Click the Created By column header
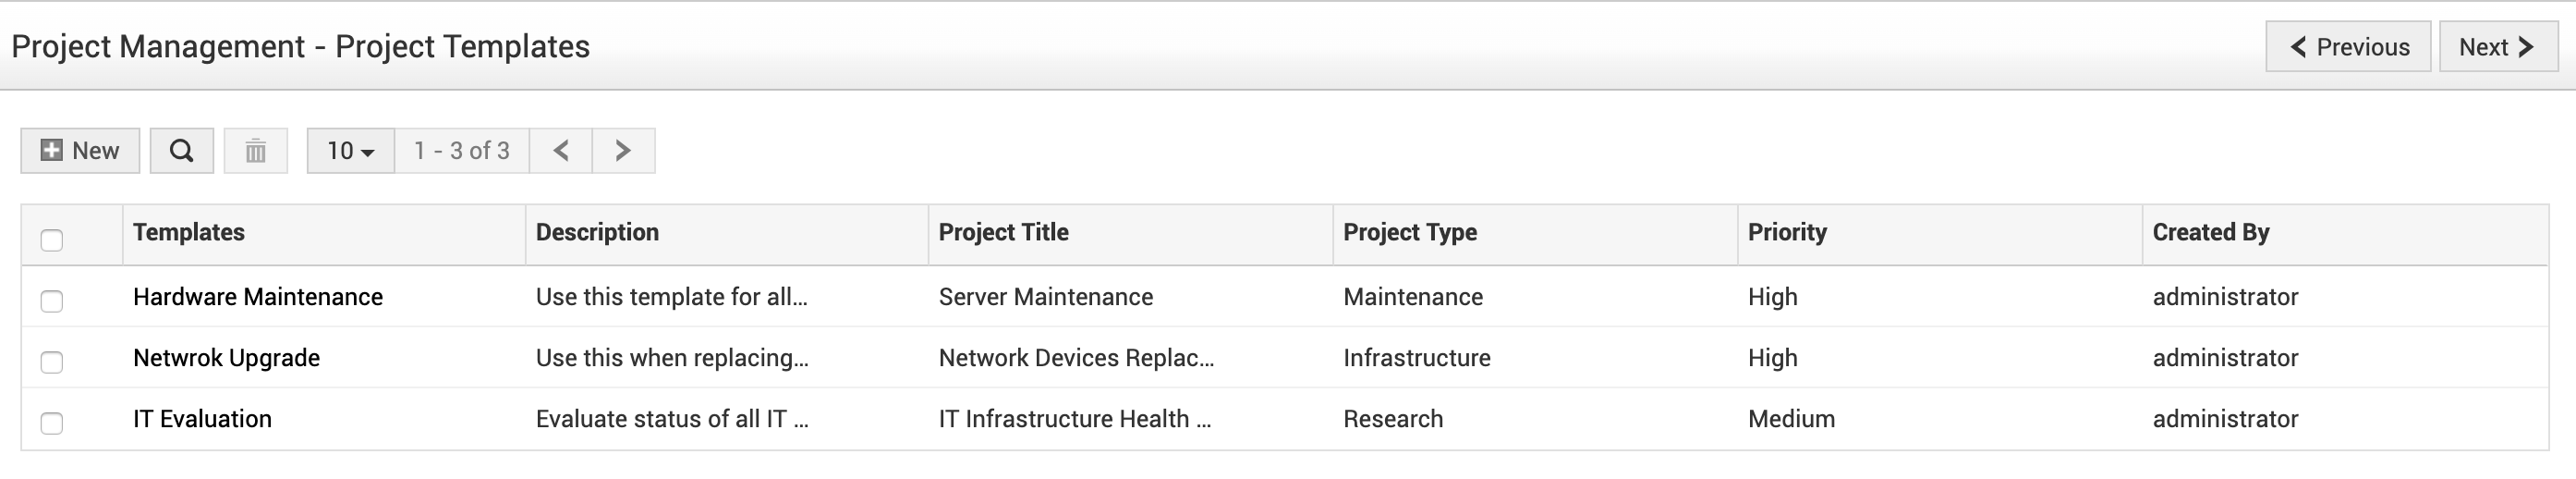 point(2210,232)
